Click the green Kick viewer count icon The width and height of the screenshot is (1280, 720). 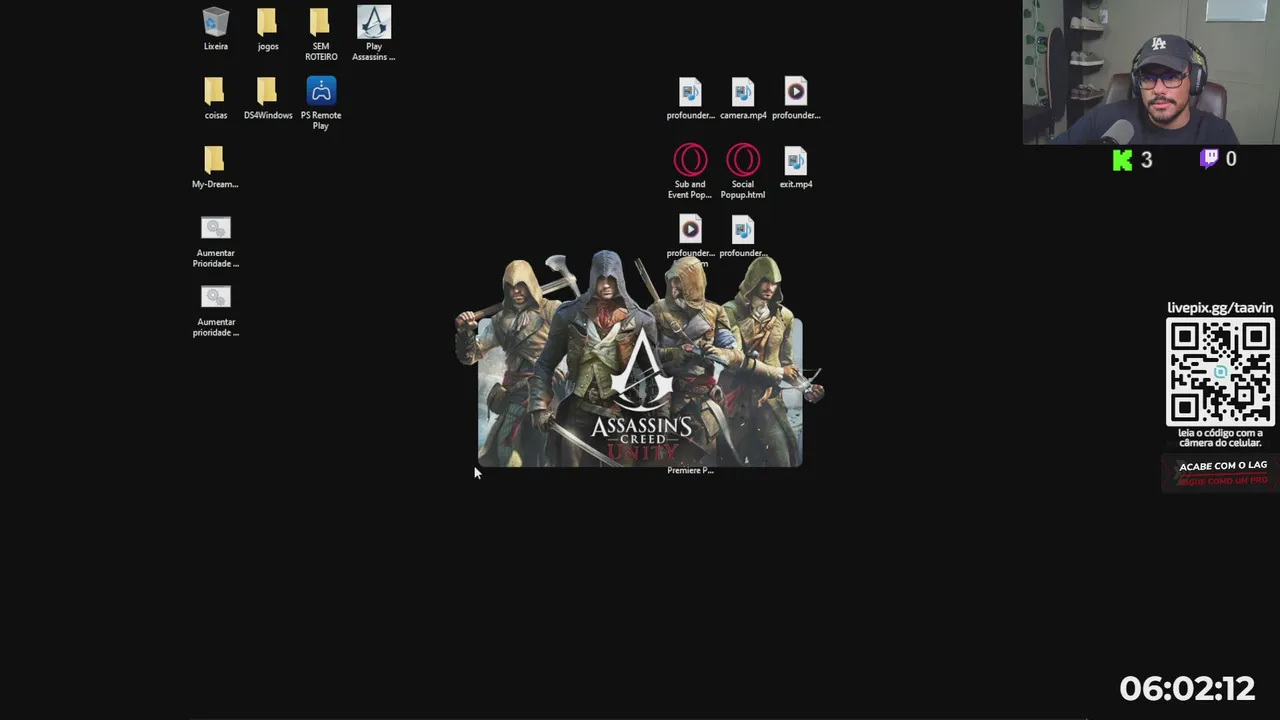point(1123,160)
